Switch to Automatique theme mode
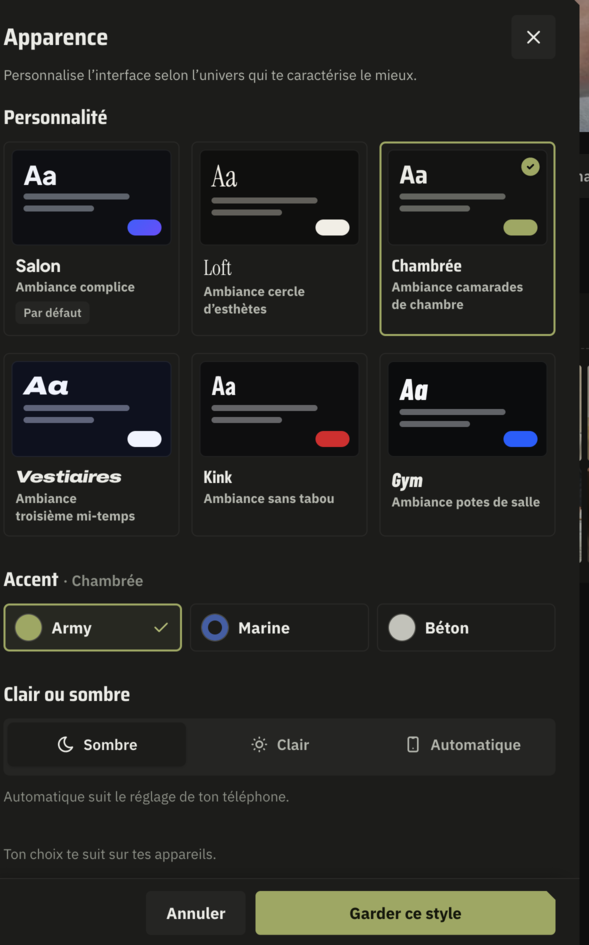 [x=463, y=745]
